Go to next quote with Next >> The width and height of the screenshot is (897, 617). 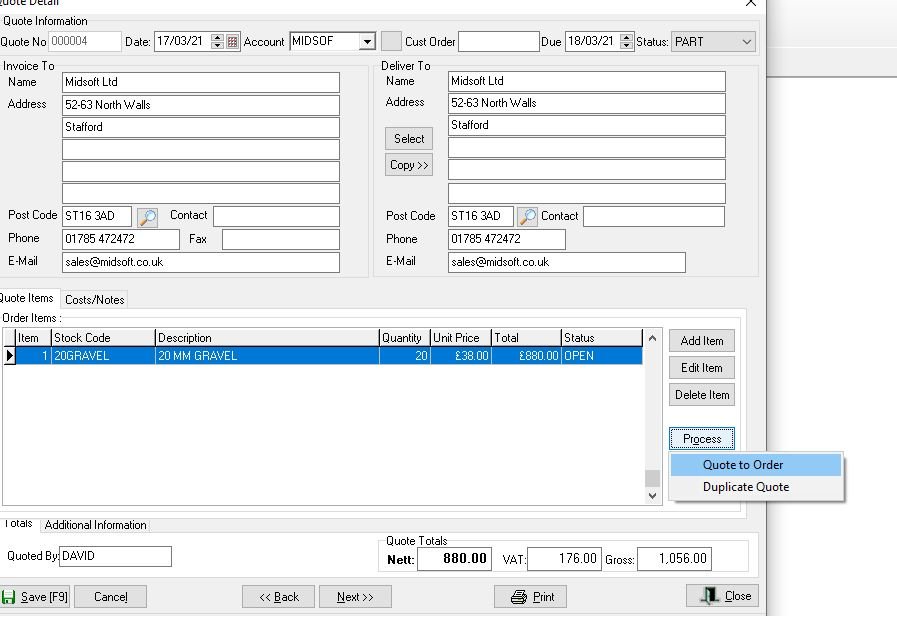click(x=355, y=597)
